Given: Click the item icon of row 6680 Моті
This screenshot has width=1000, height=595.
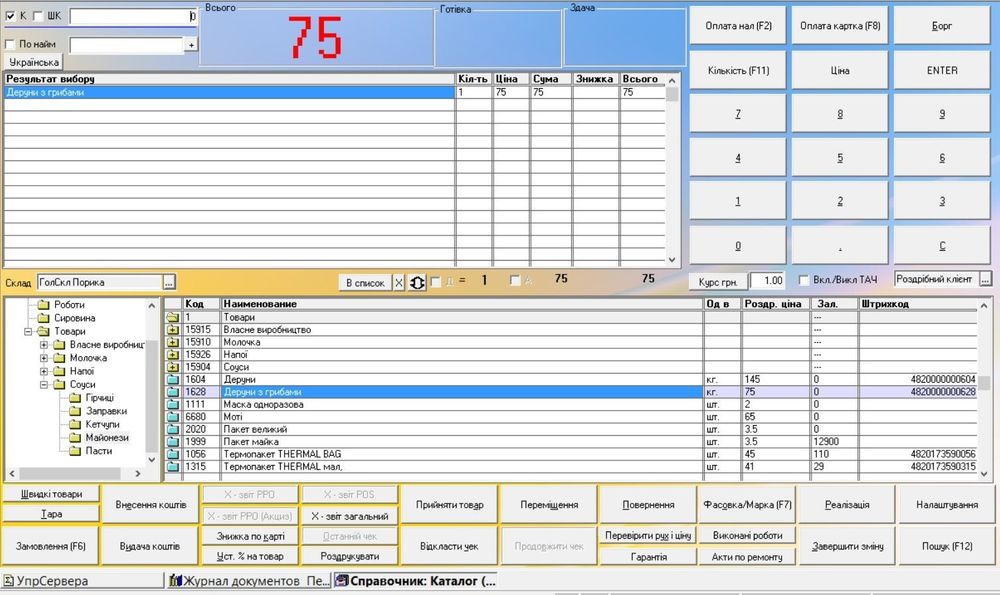Looking at the screenshot, I should (173, 416).
